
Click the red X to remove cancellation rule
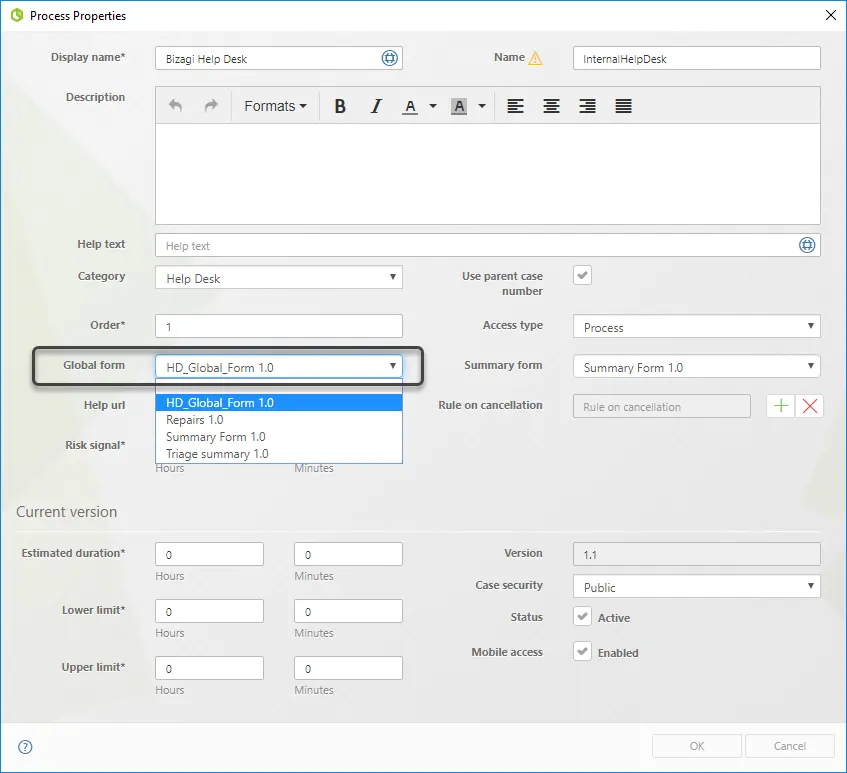coord(809,406)
